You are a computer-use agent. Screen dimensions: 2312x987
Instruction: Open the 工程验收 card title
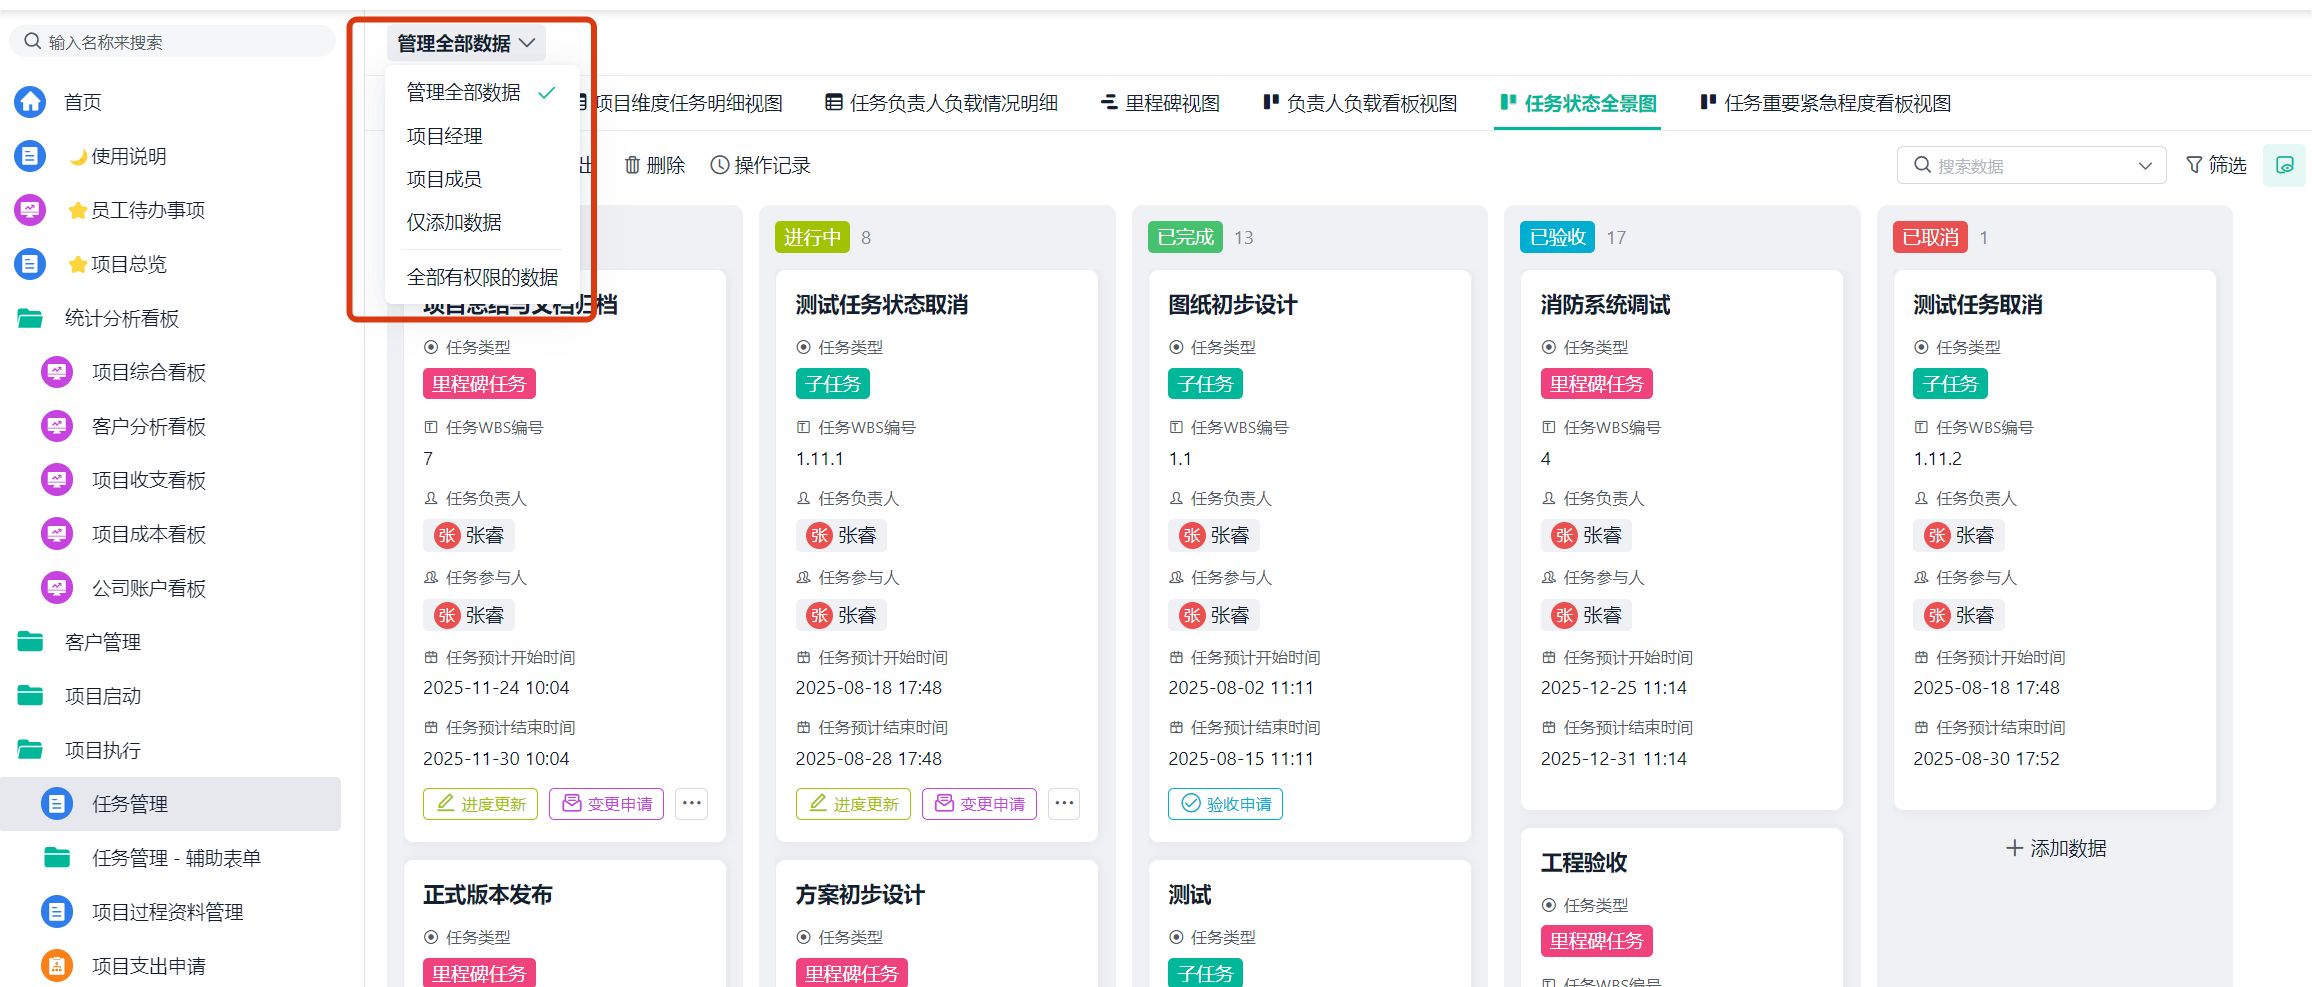[1584, 862]
